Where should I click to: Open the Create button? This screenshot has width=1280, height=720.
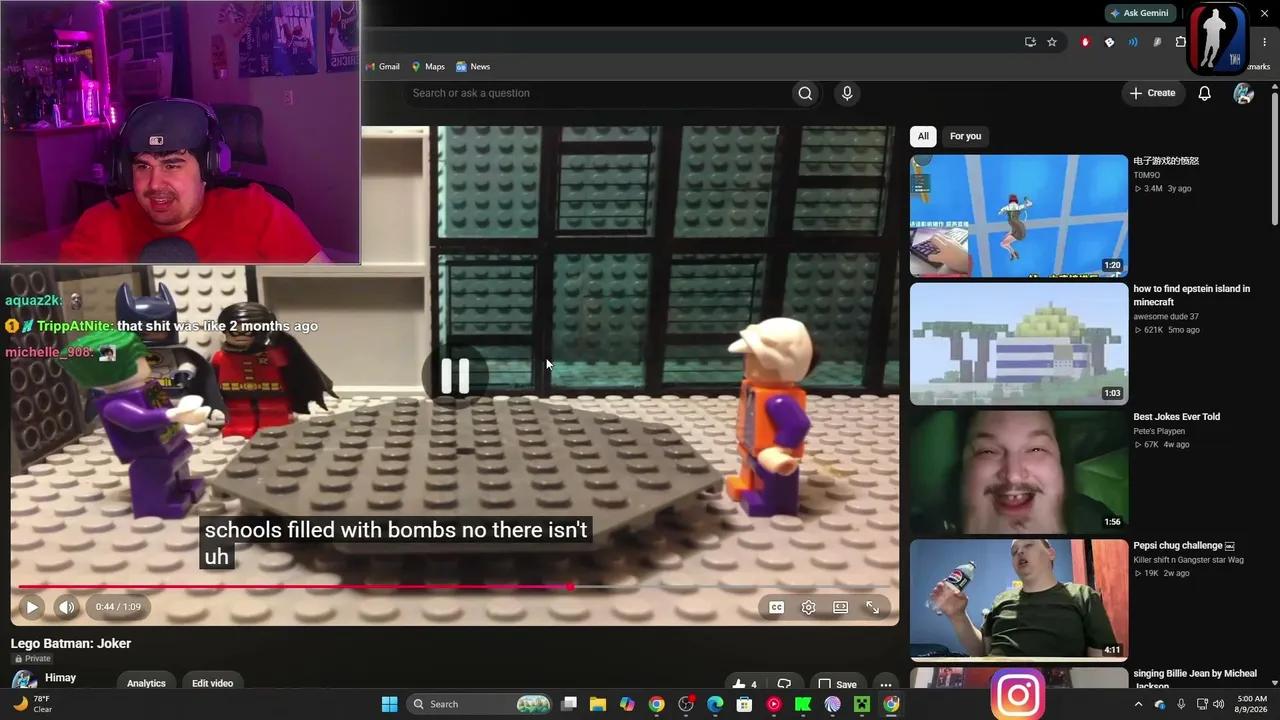1152,93
